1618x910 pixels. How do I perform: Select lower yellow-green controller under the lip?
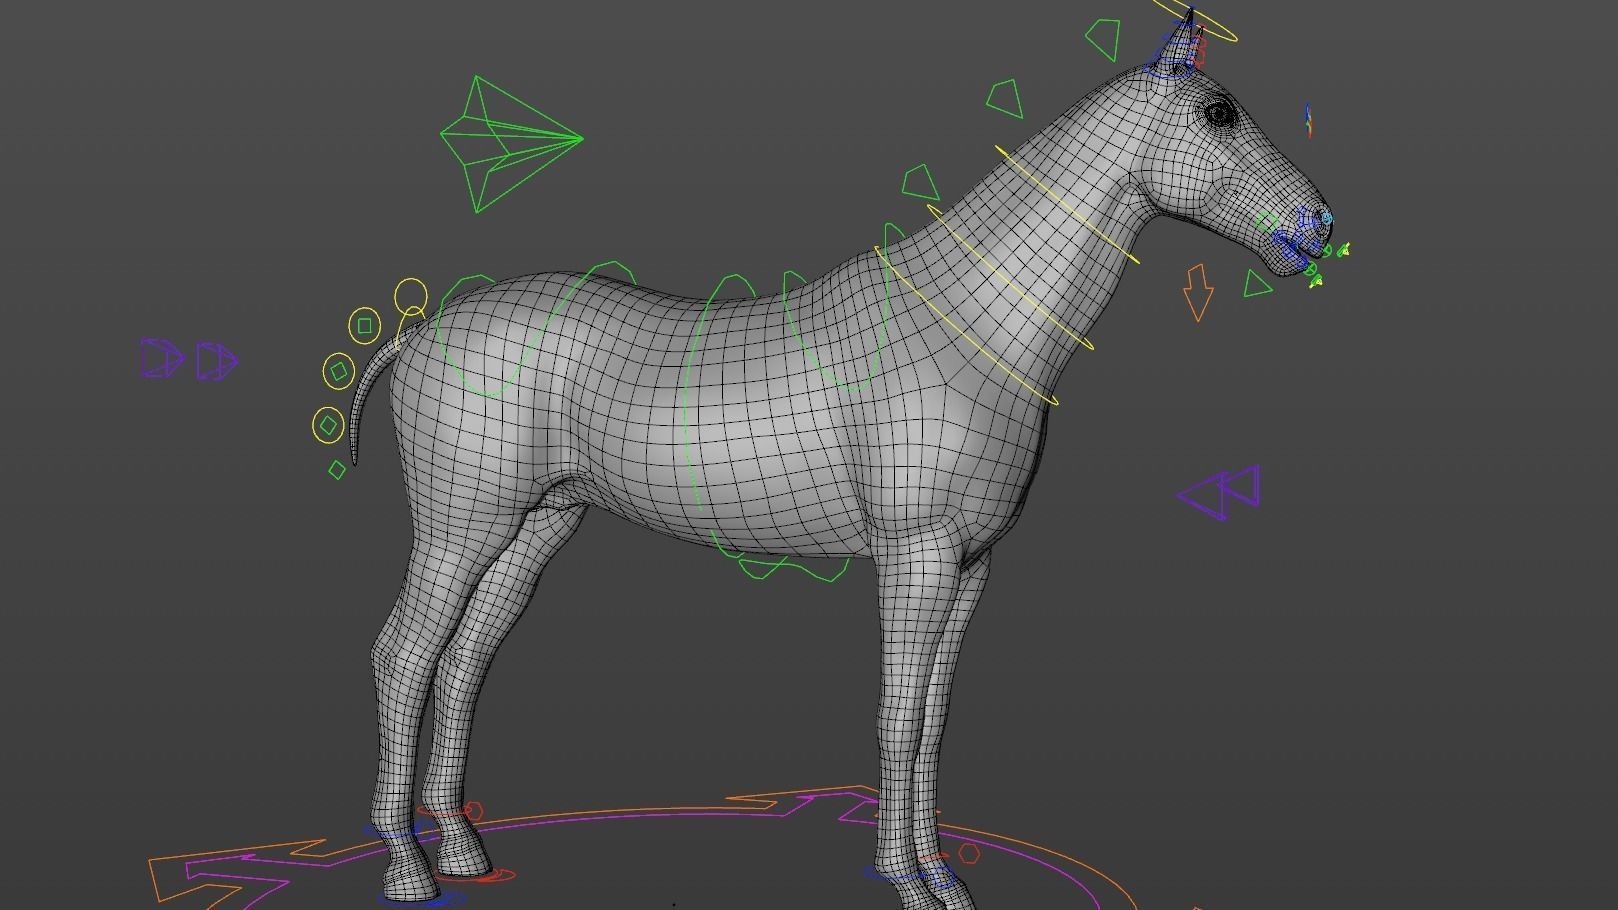(1316, 283)
